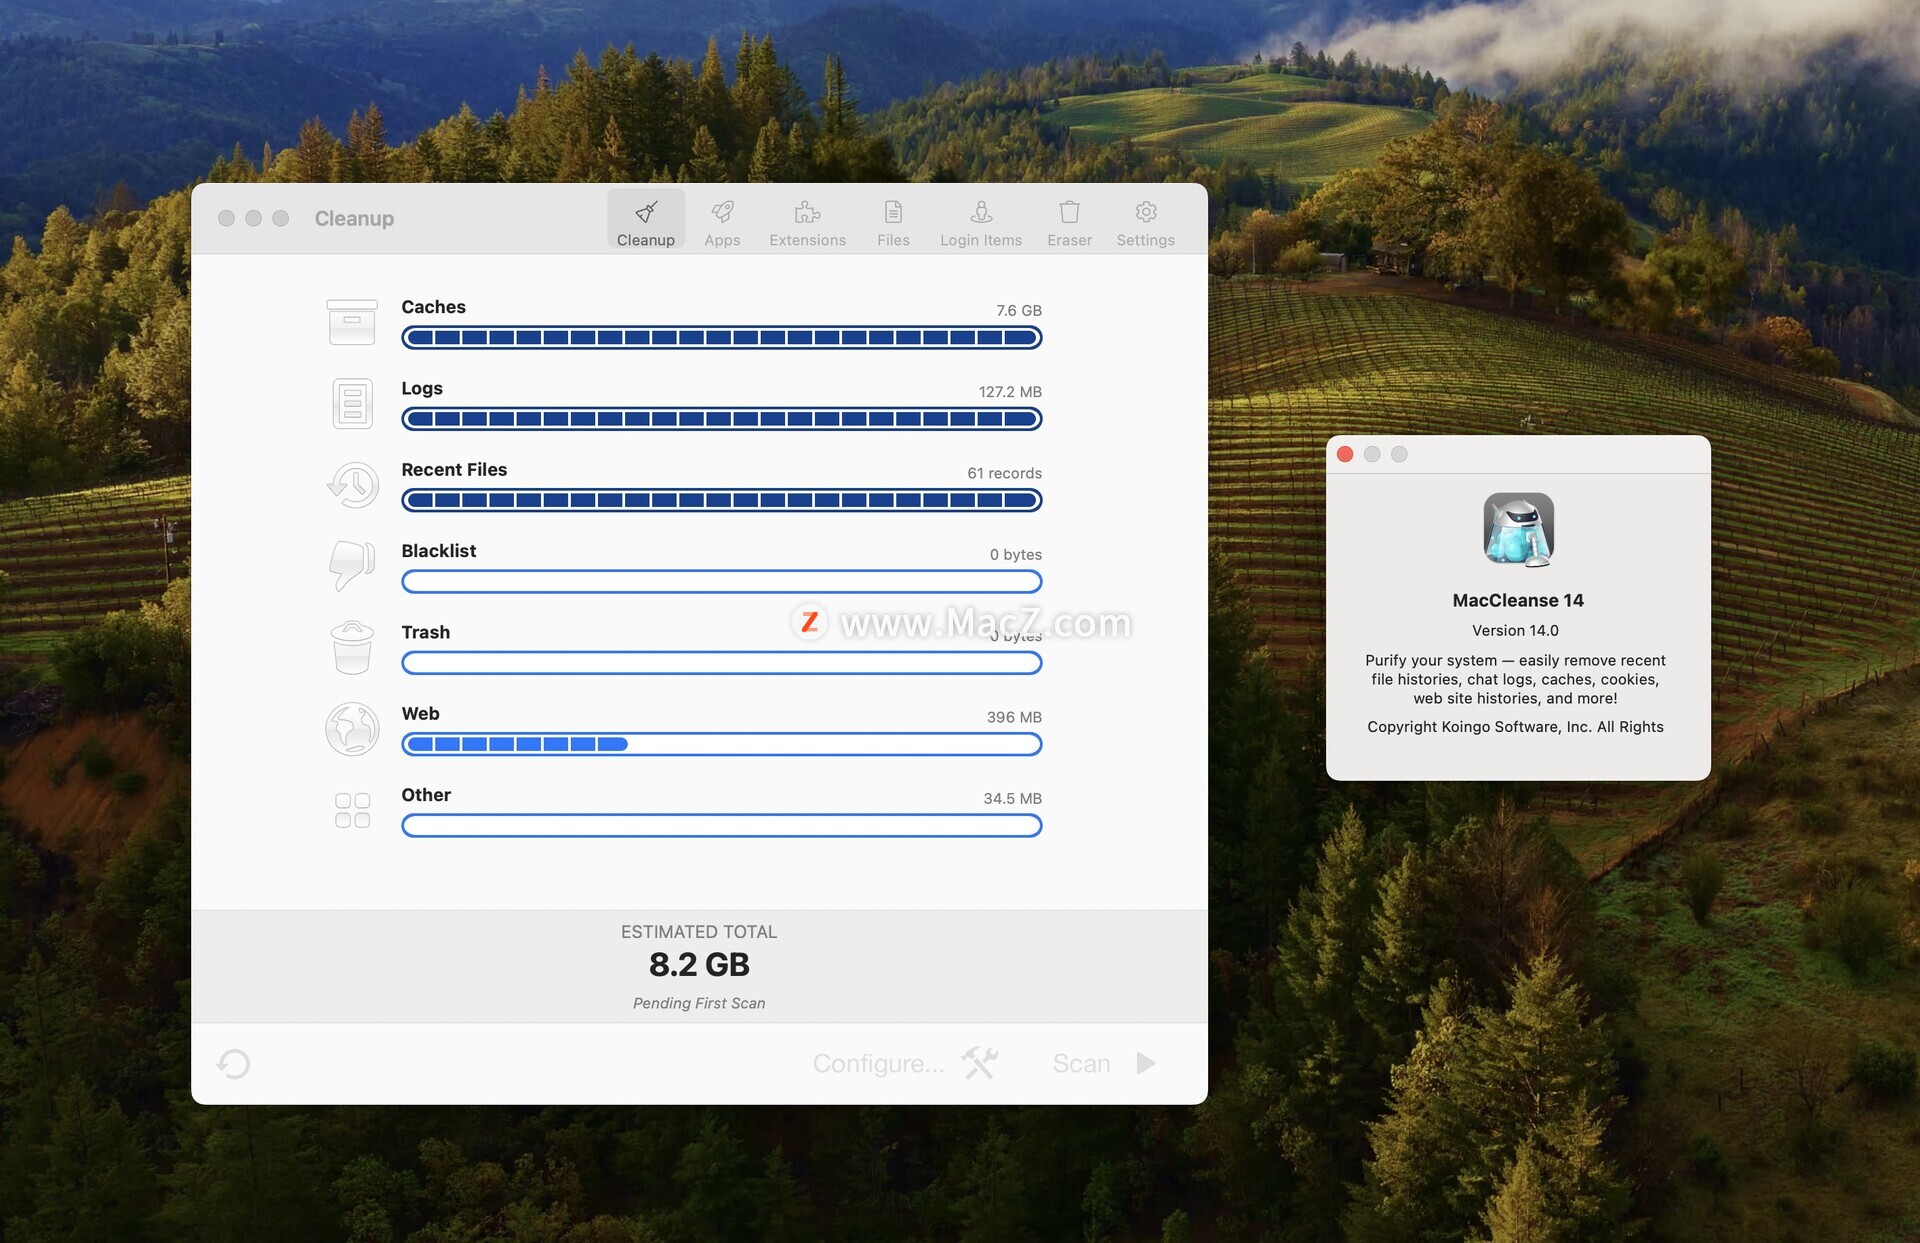Click the Caches progress bar
Viewport: 1920px width, 1243px height.
click(x=722, y=338)
